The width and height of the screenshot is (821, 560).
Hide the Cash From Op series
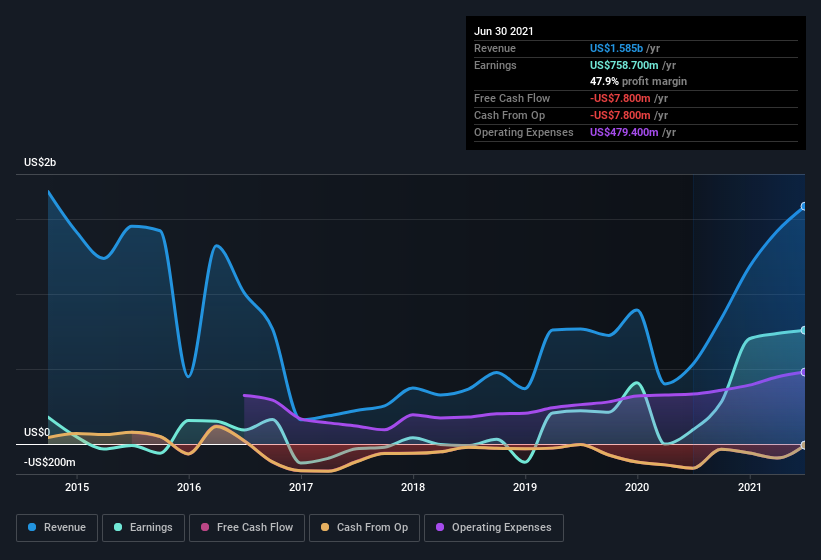(364, 528)
